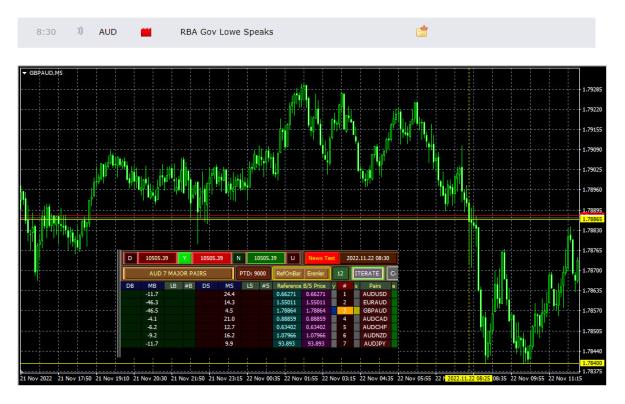Click the MS value 24.4
Image resolution: width=625 pixels, height=404 pixels.
point(229,294)
